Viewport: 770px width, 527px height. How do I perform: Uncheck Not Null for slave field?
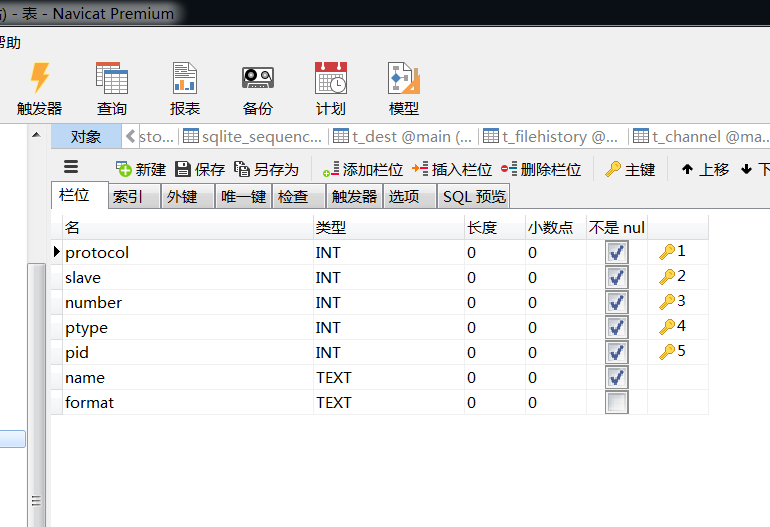pyautogui.click(x=617, y=277)
